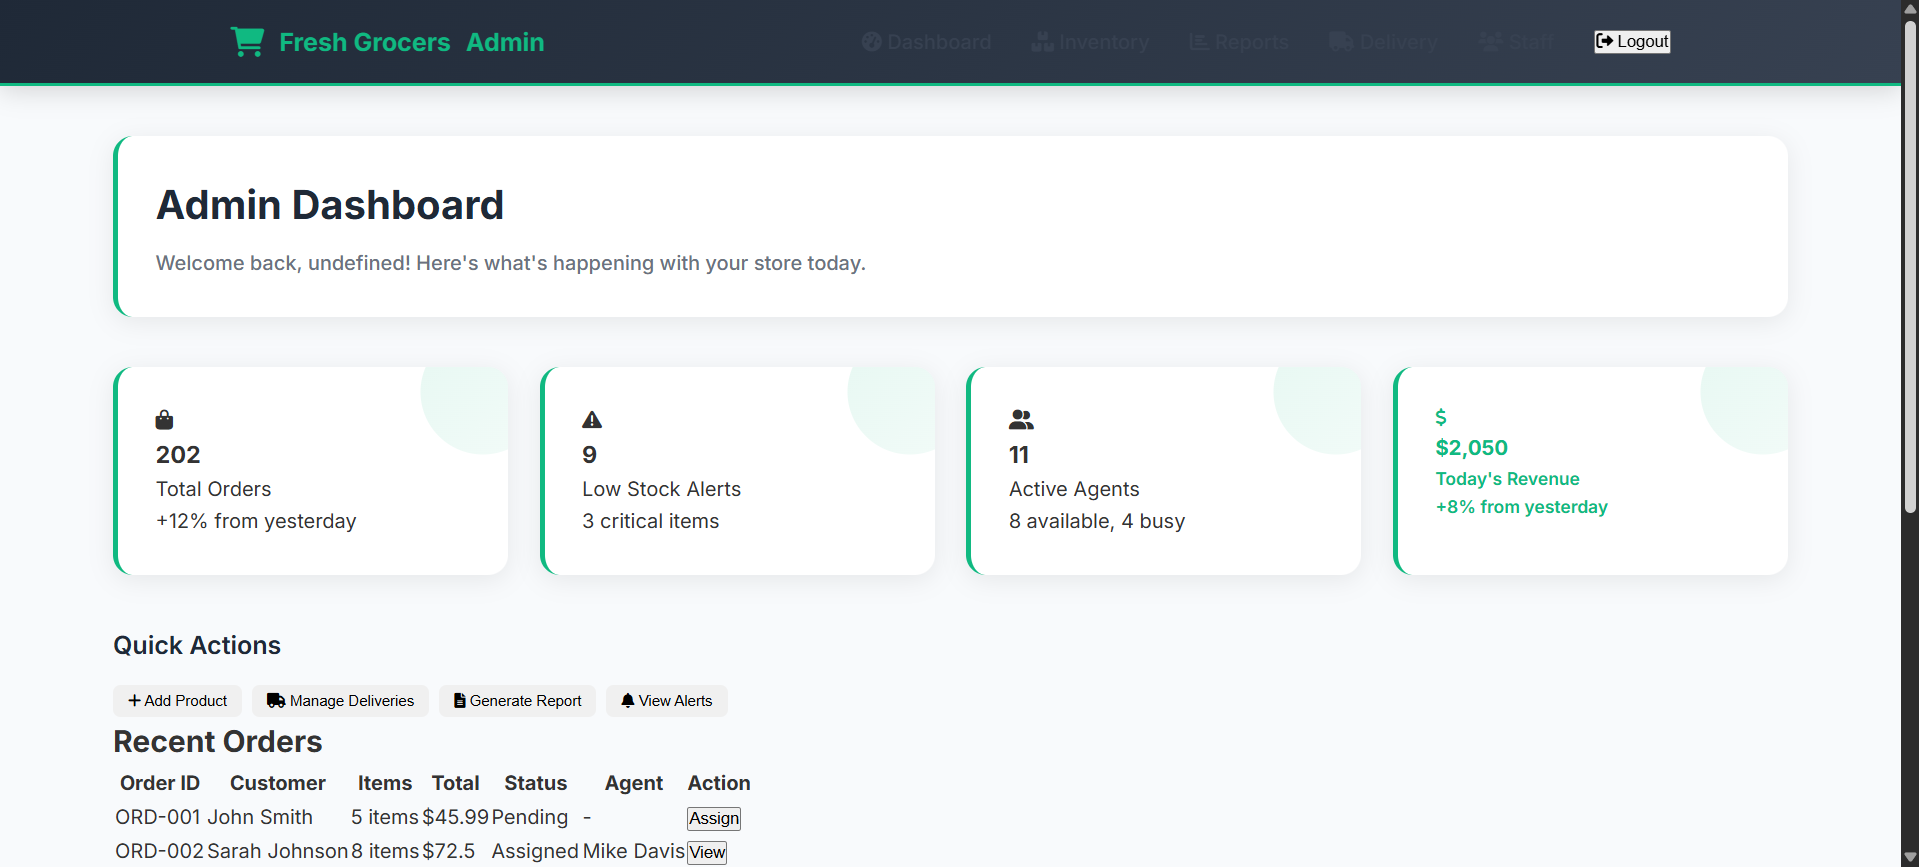Open the Staff nav item

click(x=1516, y=42)
